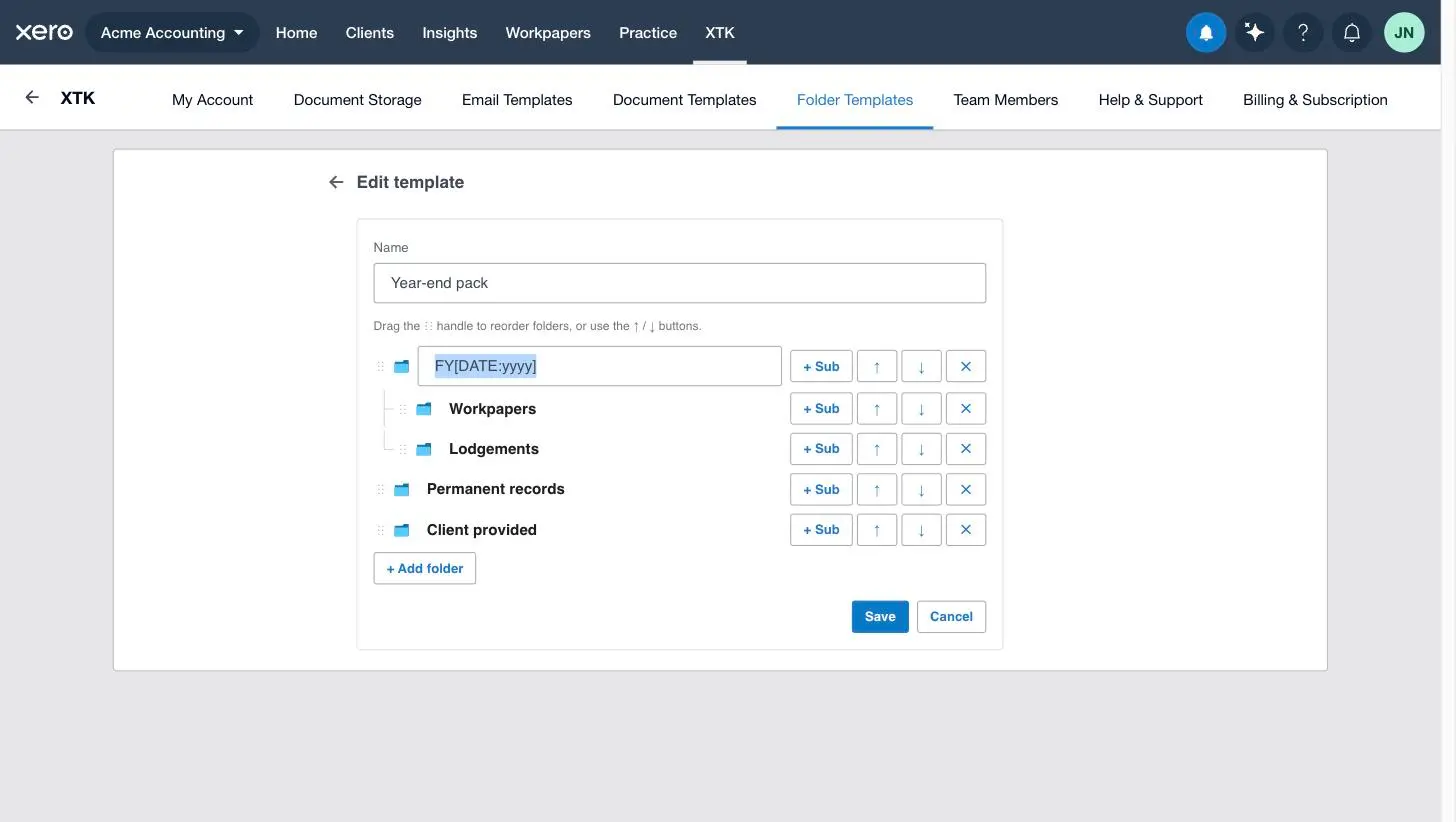
Task: Open the Team Members tab
Action: [x=1005, y=100]
